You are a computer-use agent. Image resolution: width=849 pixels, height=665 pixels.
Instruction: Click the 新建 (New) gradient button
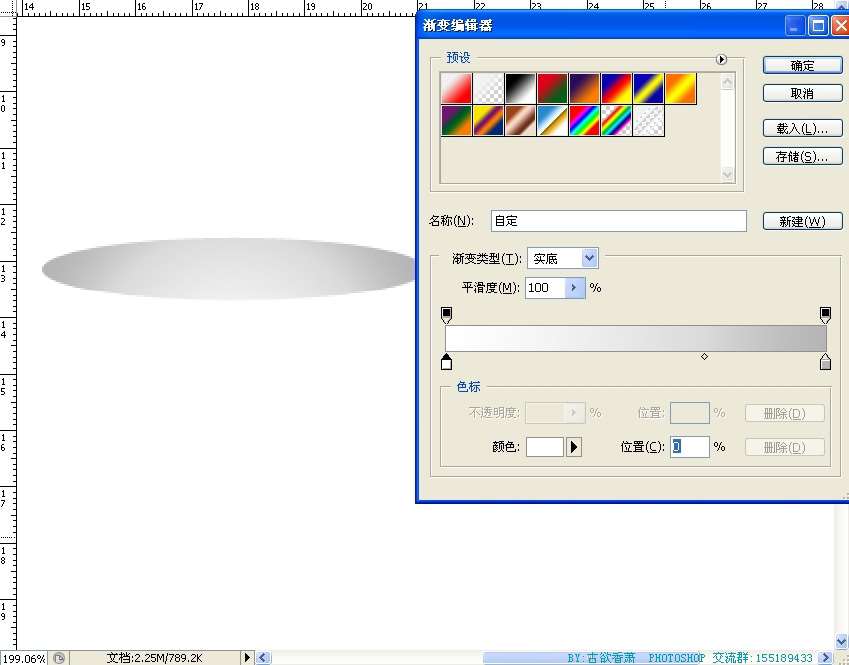(802, 221)
